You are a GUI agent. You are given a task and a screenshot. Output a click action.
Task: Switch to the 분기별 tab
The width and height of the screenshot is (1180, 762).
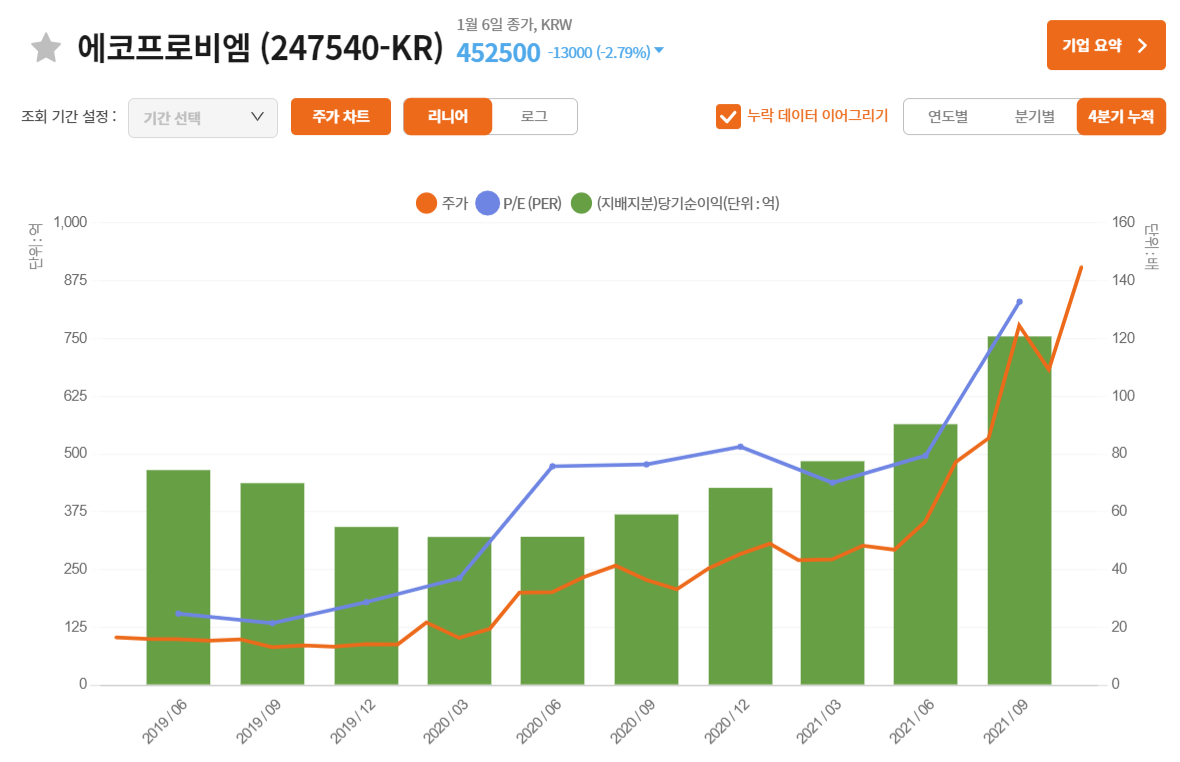click(1034, 117)
